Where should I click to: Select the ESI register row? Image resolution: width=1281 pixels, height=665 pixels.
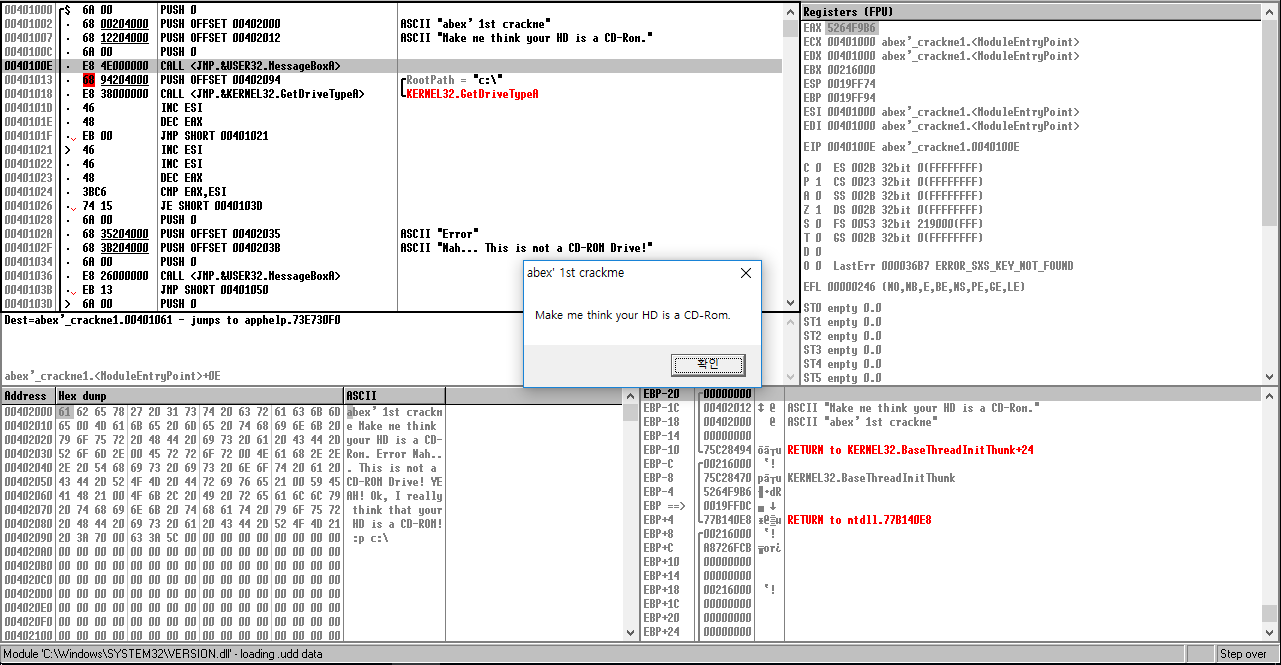[x=941, y=112]
